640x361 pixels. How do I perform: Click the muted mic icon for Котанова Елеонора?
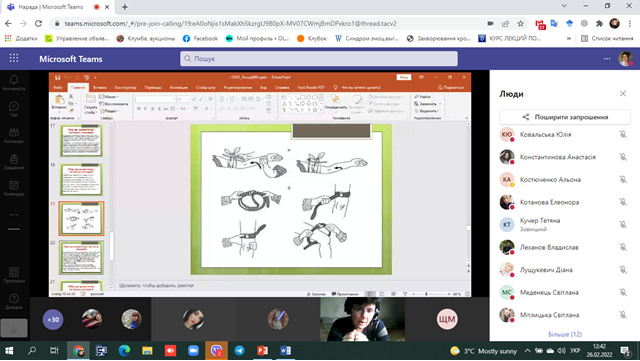[622, 202]
